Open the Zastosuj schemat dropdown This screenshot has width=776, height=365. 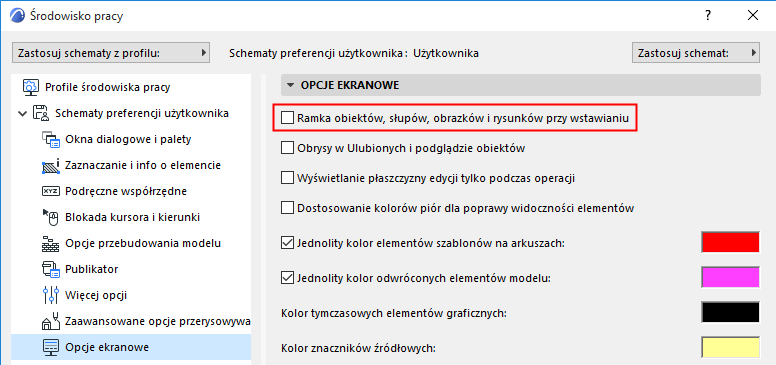[x=695, y=53]
